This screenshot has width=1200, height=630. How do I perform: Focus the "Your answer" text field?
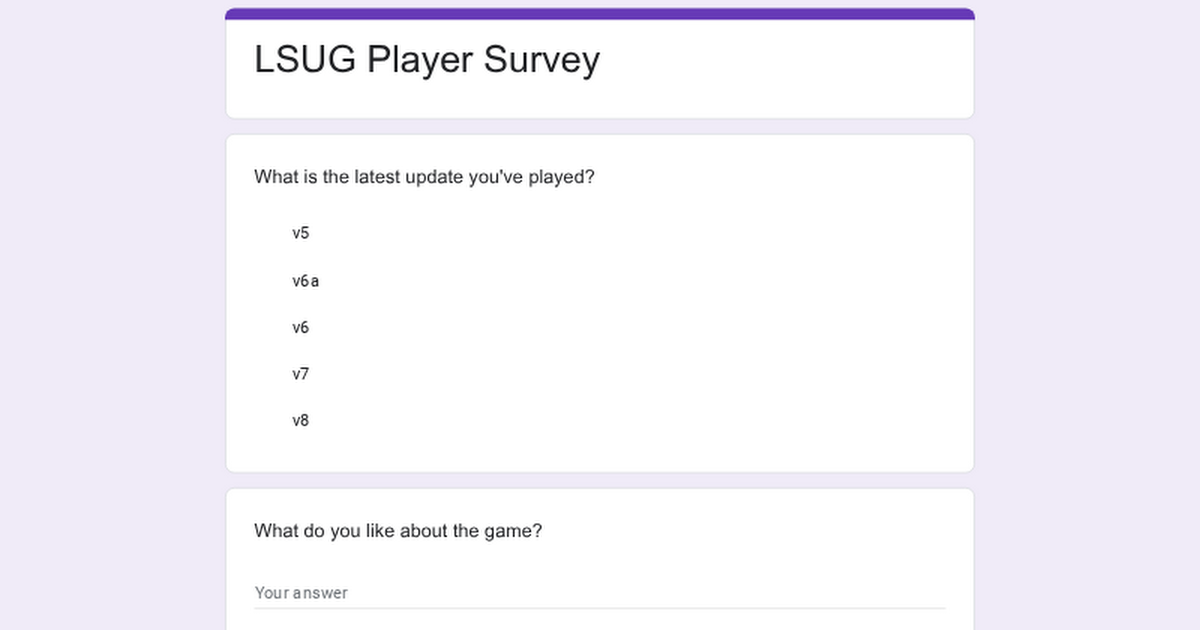[x=600, y=592]
